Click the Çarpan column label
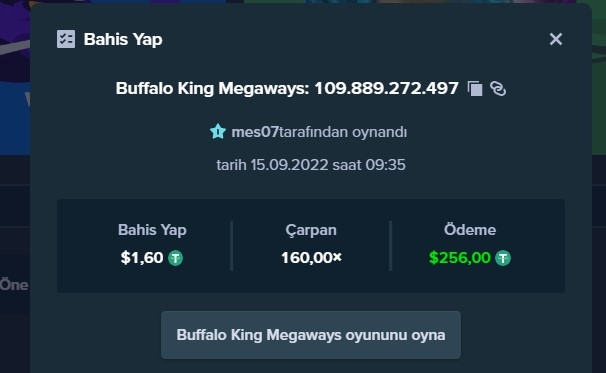Viewport: 606px width, 373px height. coord(311,230)
